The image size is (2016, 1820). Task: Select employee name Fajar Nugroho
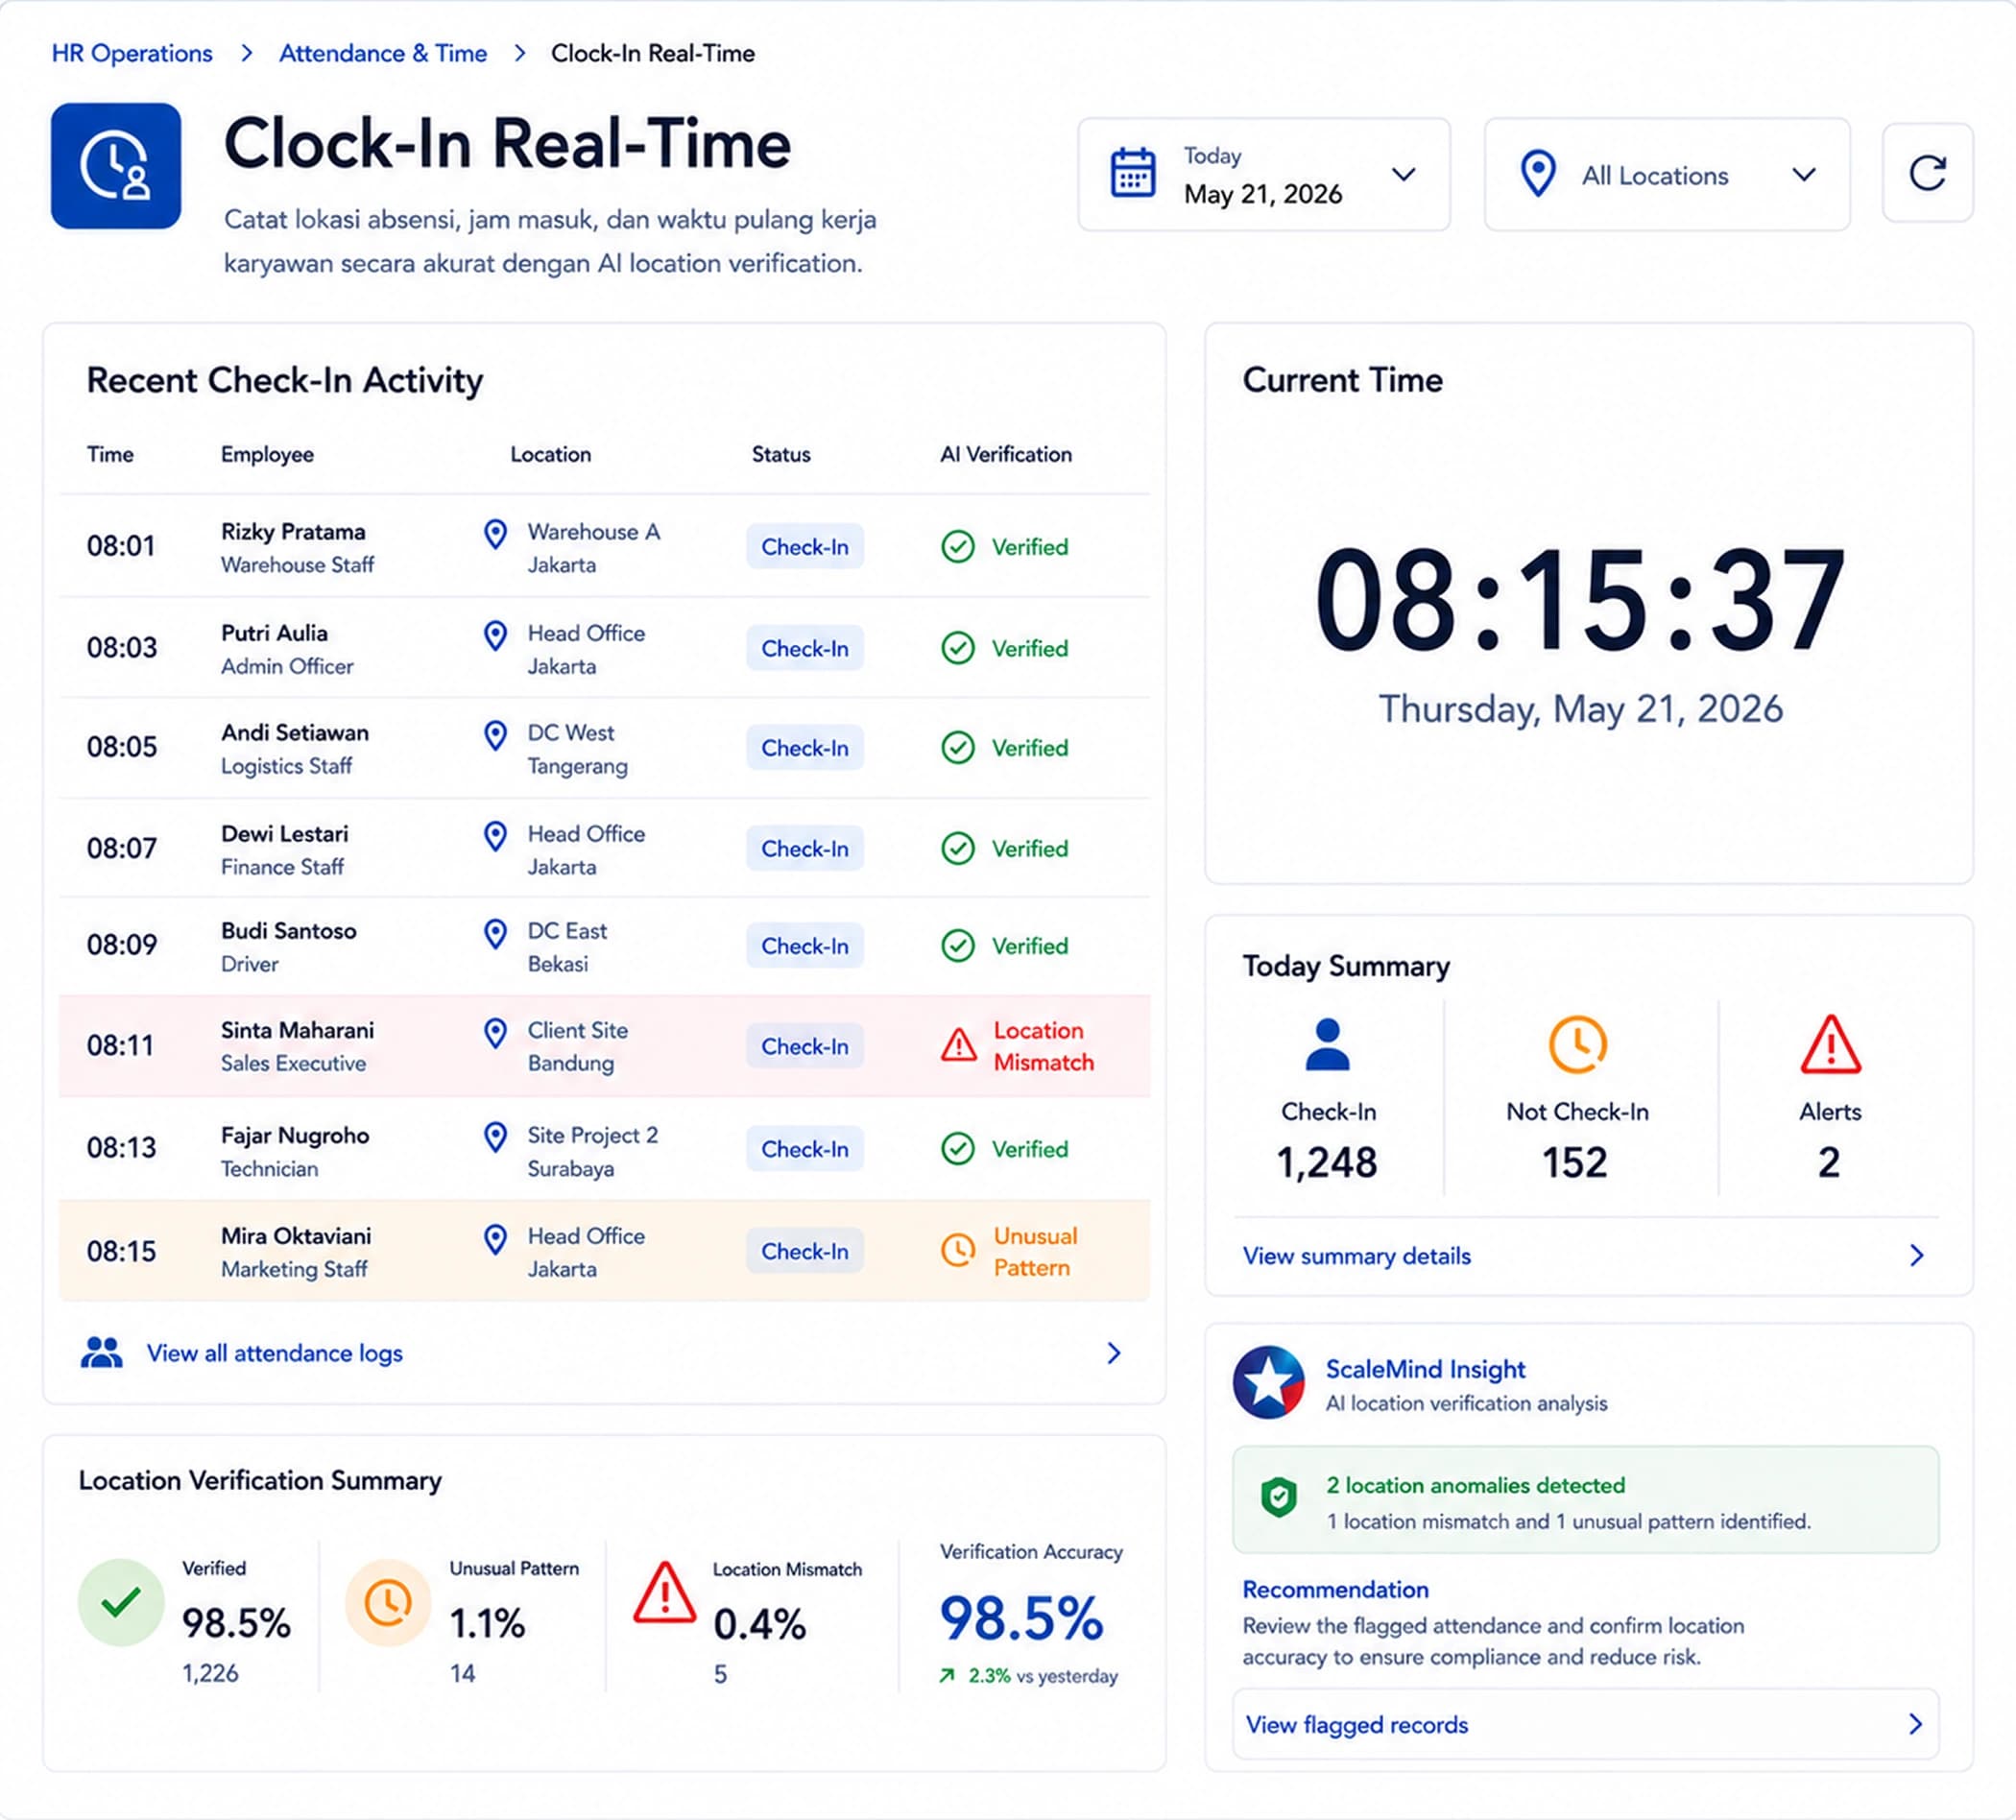coord(295,1135)
